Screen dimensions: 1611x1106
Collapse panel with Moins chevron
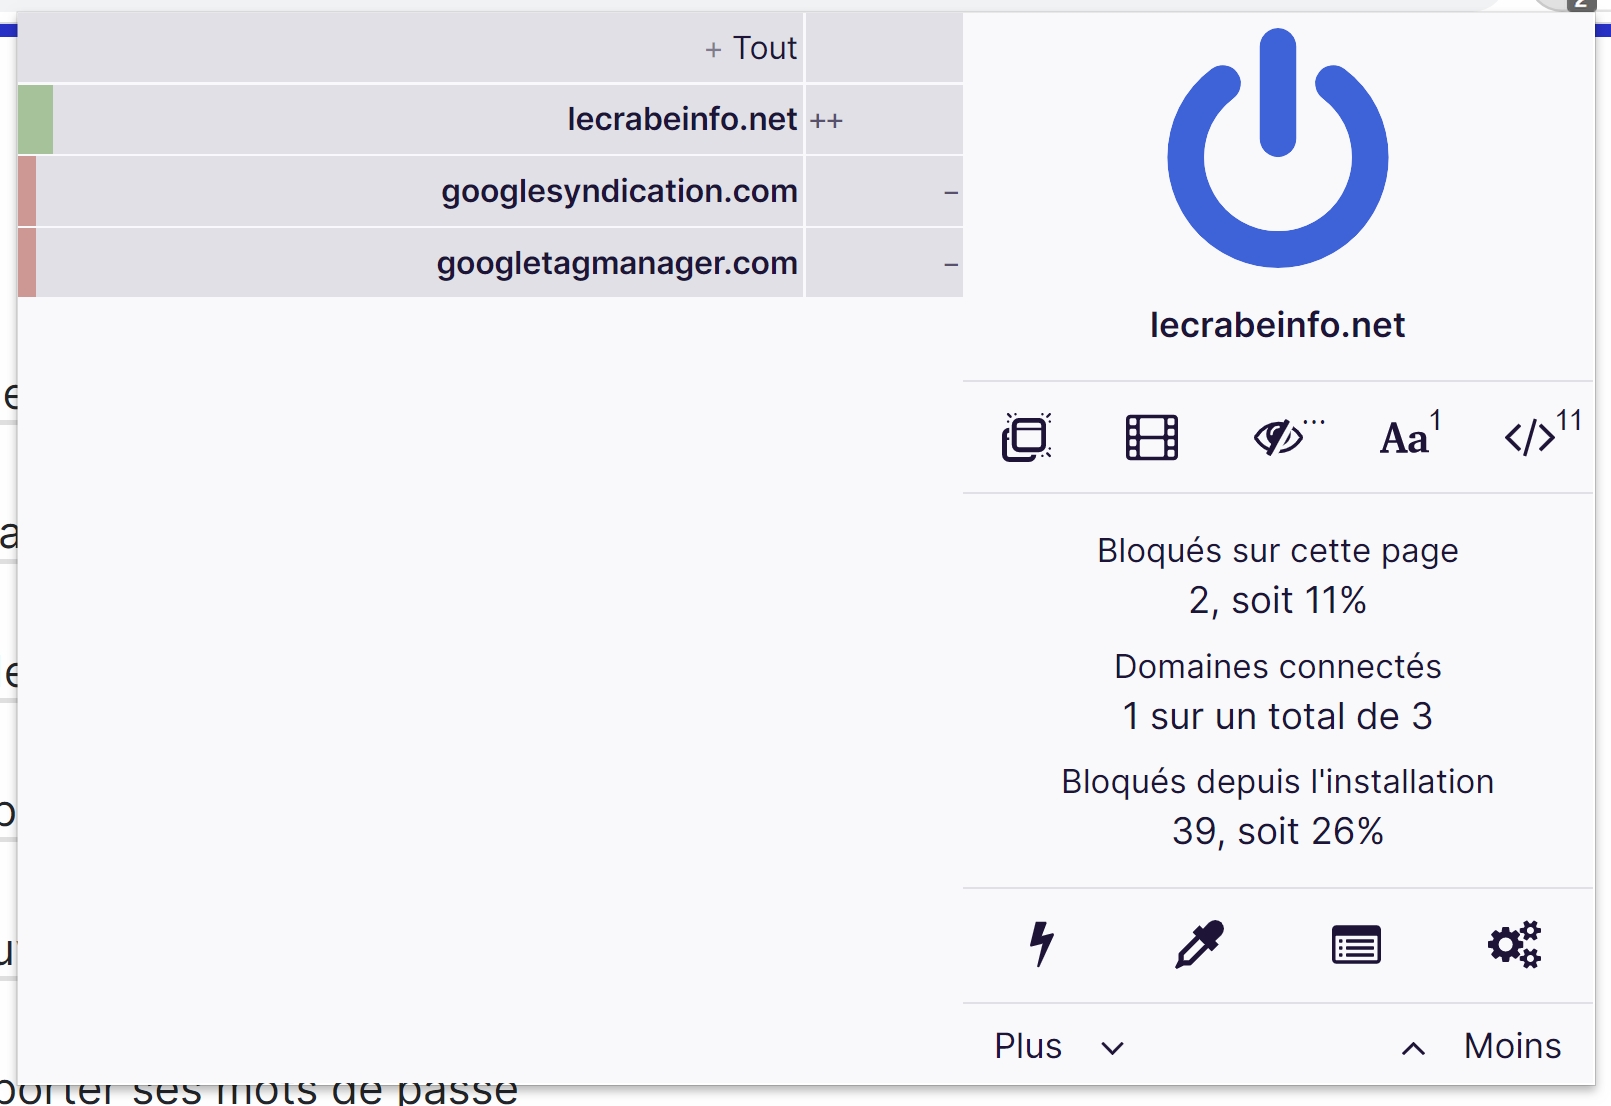click(1481, 1046)
